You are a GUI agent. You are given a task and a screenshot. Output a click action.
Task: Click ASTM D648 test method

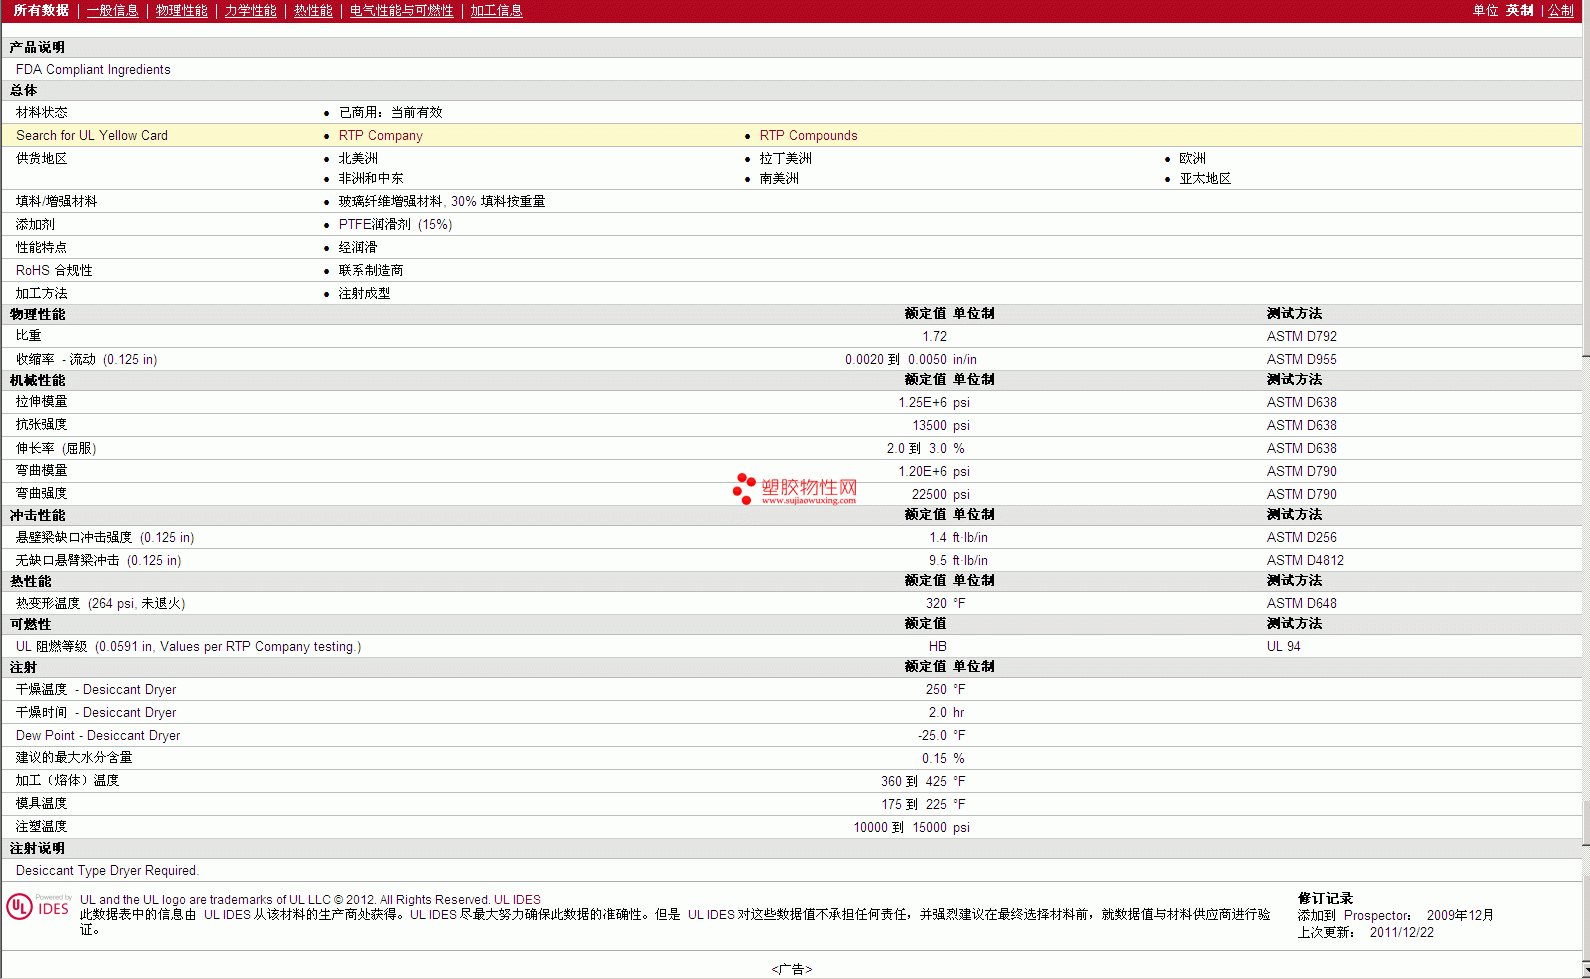pos(1301,603)
